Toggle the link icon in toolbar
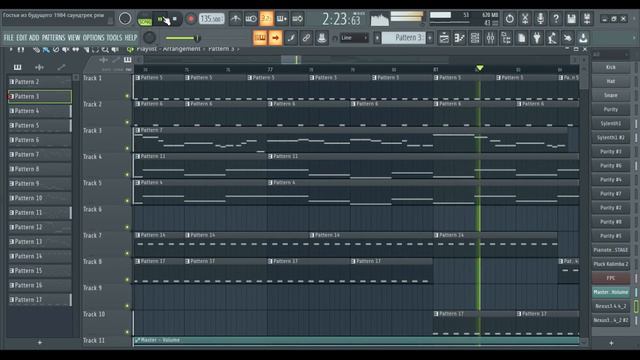640x360 pixels. pos(306,38)
